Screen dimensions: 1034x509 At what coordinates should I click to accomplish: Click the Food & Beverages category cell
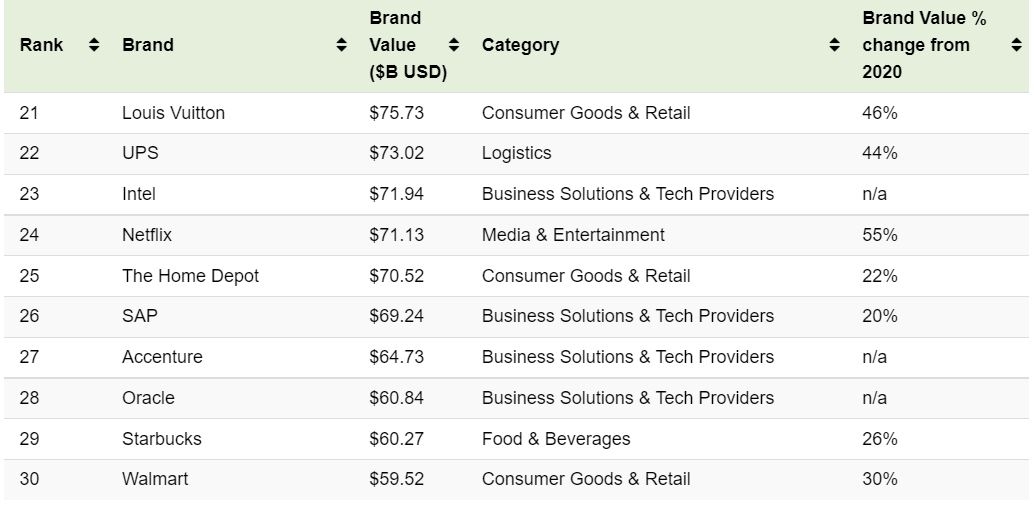[556, 439]
